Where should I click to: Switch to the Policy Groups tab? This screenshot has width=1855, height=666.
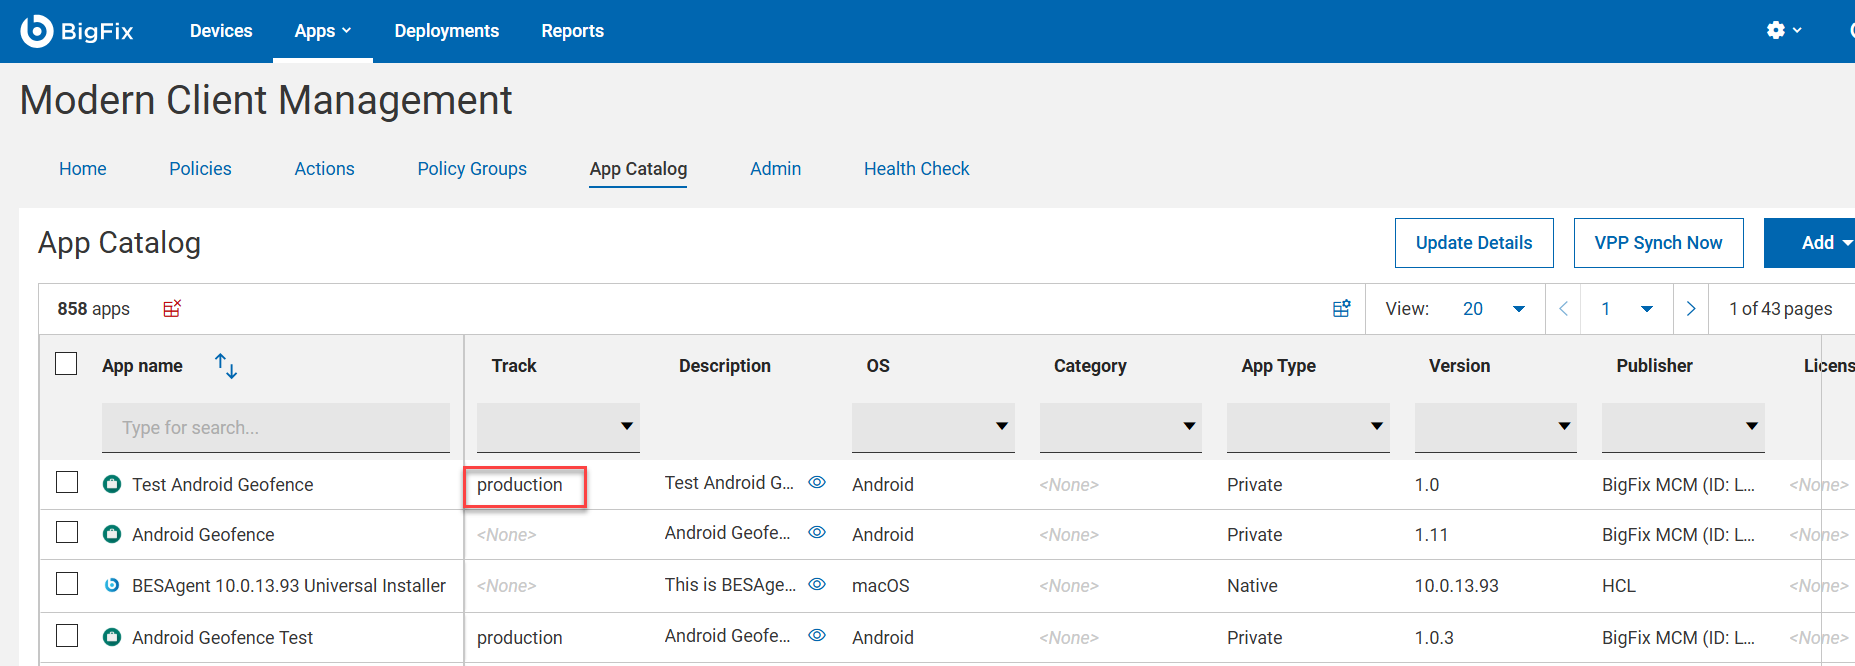pos(472,169)
